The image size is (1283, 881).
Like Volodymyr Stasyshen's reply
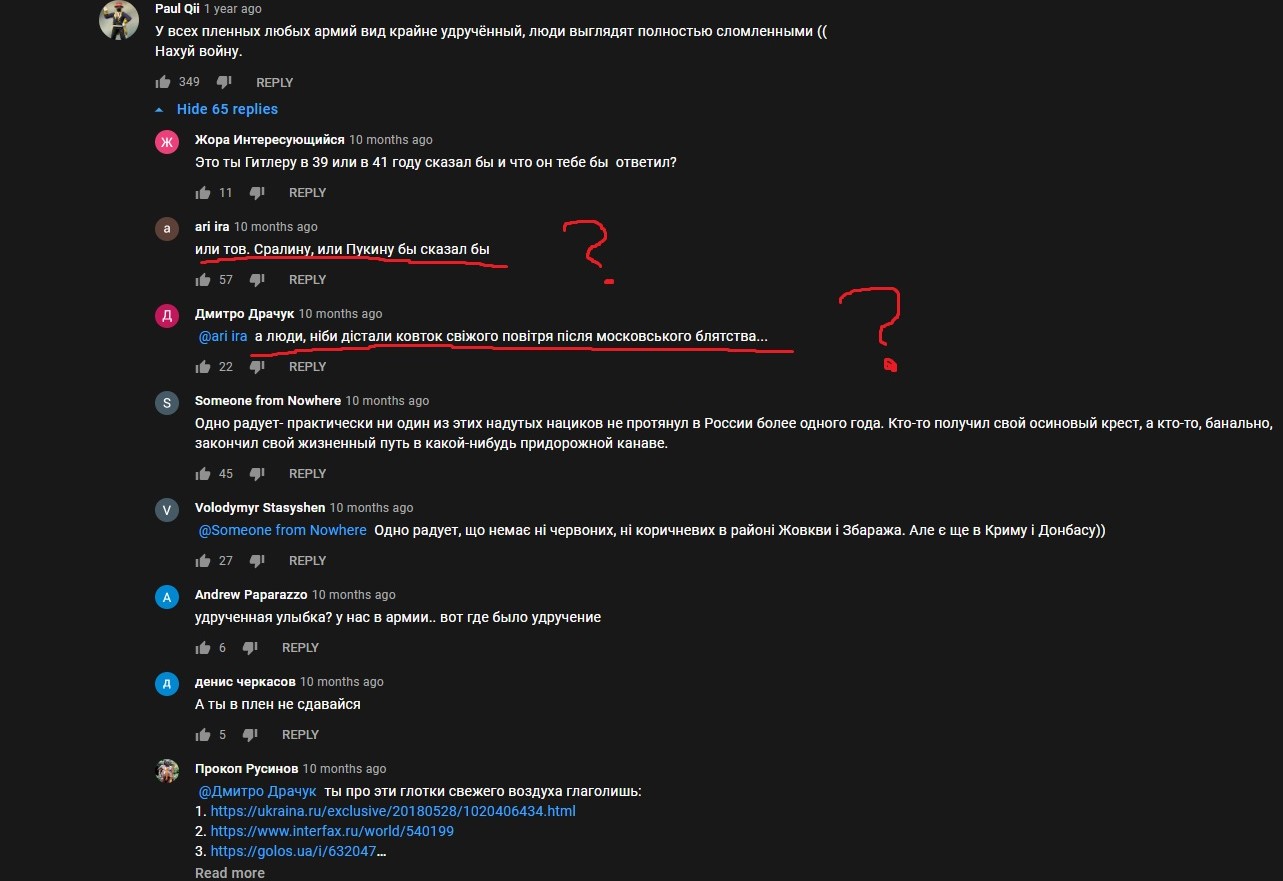[x=203, y=560]
